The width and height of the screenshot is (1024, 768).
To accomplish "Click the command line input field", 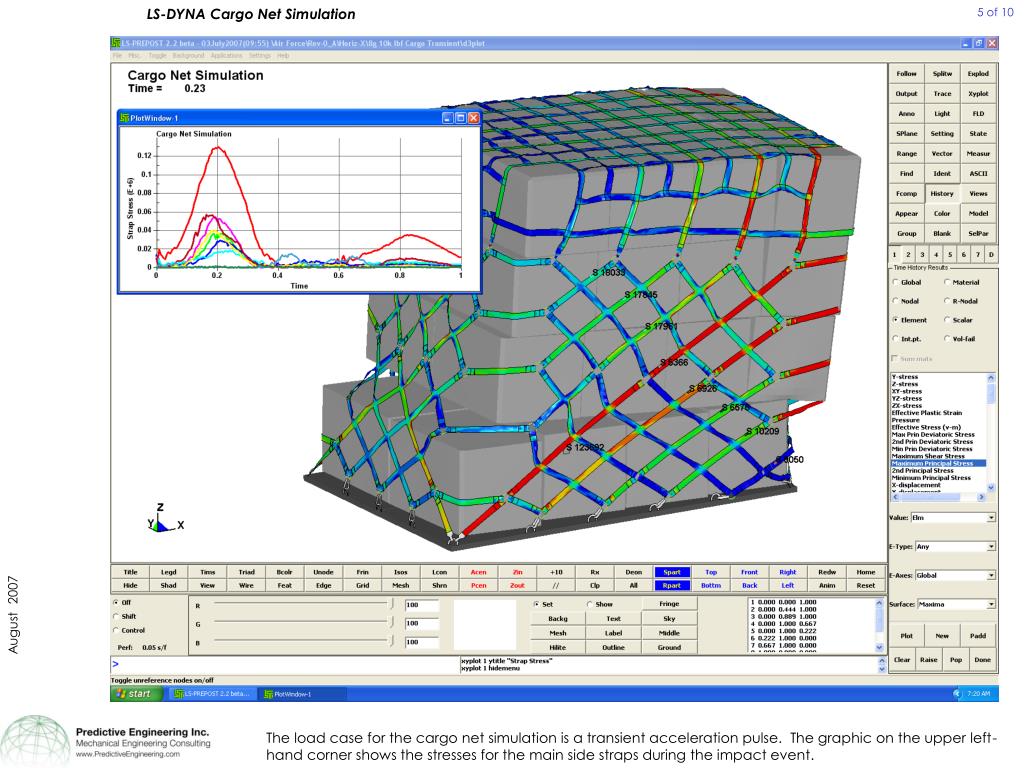I will point(284,664).
